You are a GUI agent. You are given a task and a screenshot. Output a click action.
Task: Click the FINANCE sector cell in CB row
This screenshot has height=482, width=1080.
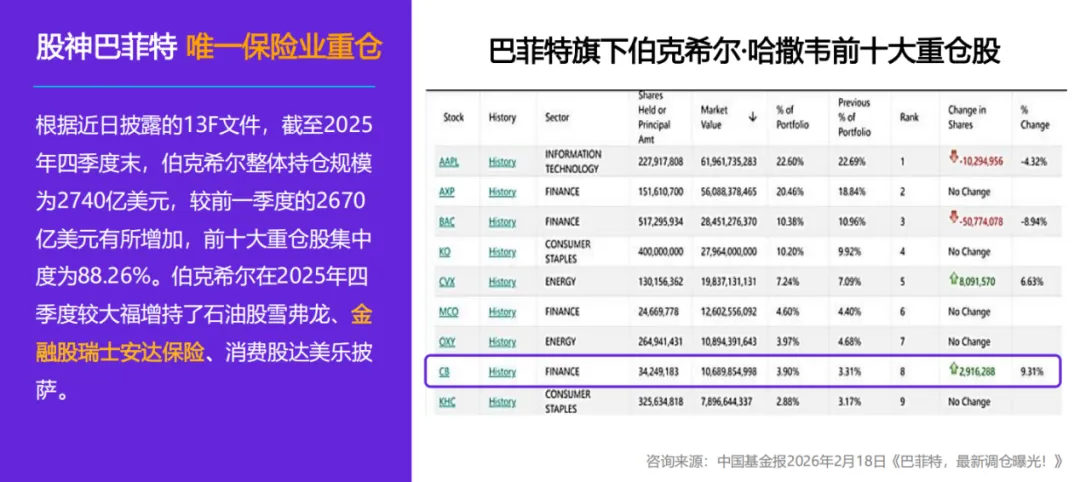point(562,372)
